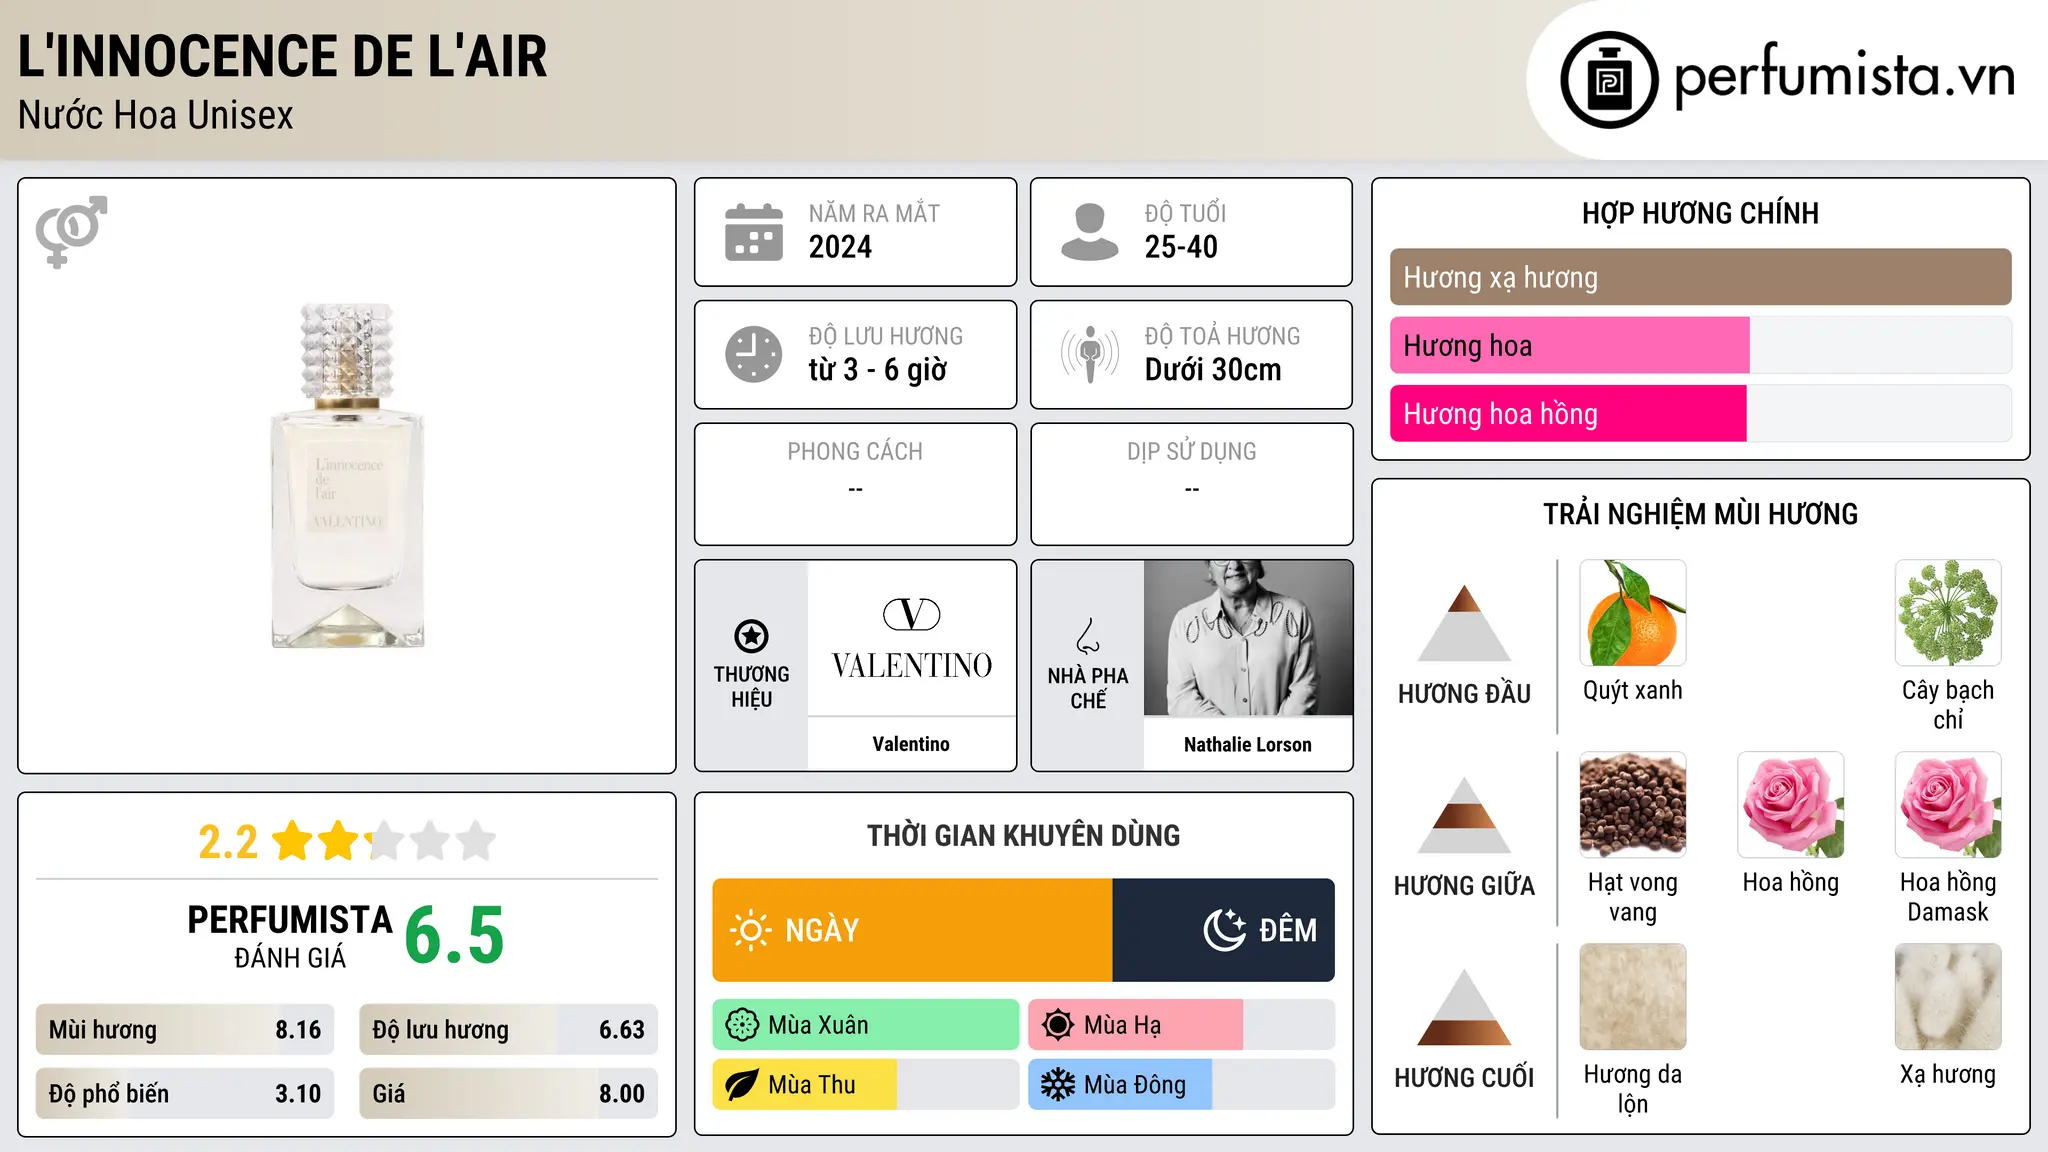Open the Hoa hồng Damask note image
Screen dimensions: 2048x1152
(1948, 805)
